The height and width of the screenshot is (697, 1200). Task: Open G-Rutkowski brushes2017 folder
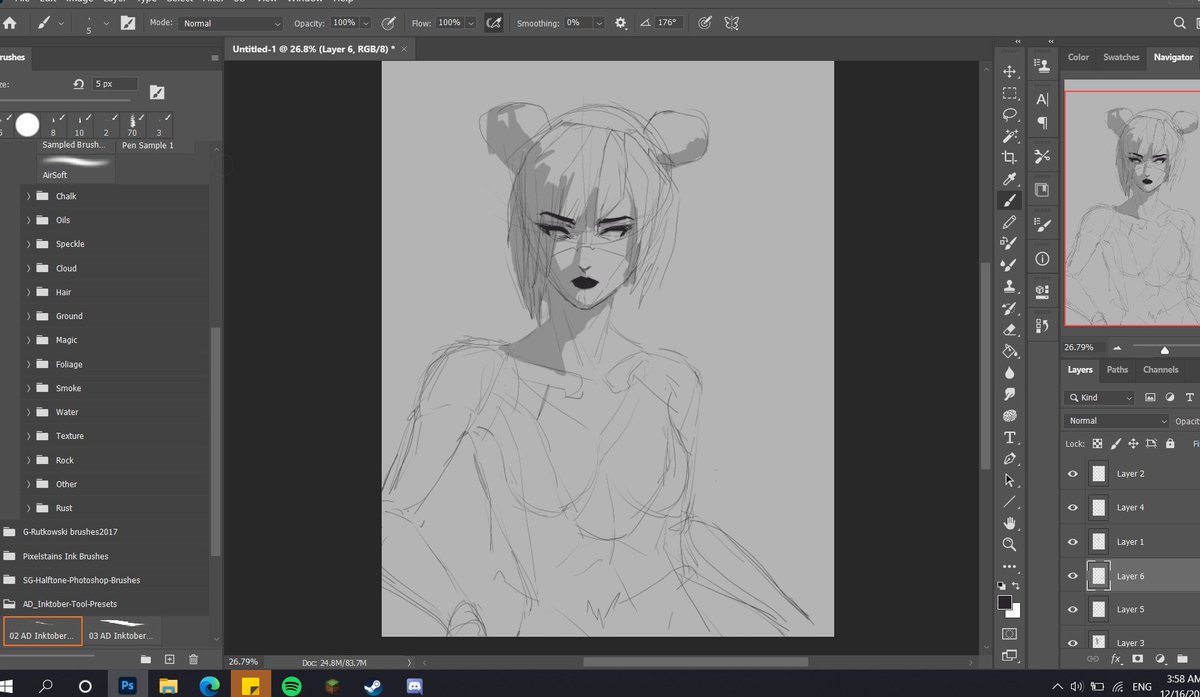pyautogui.click(x=70, y=532)
